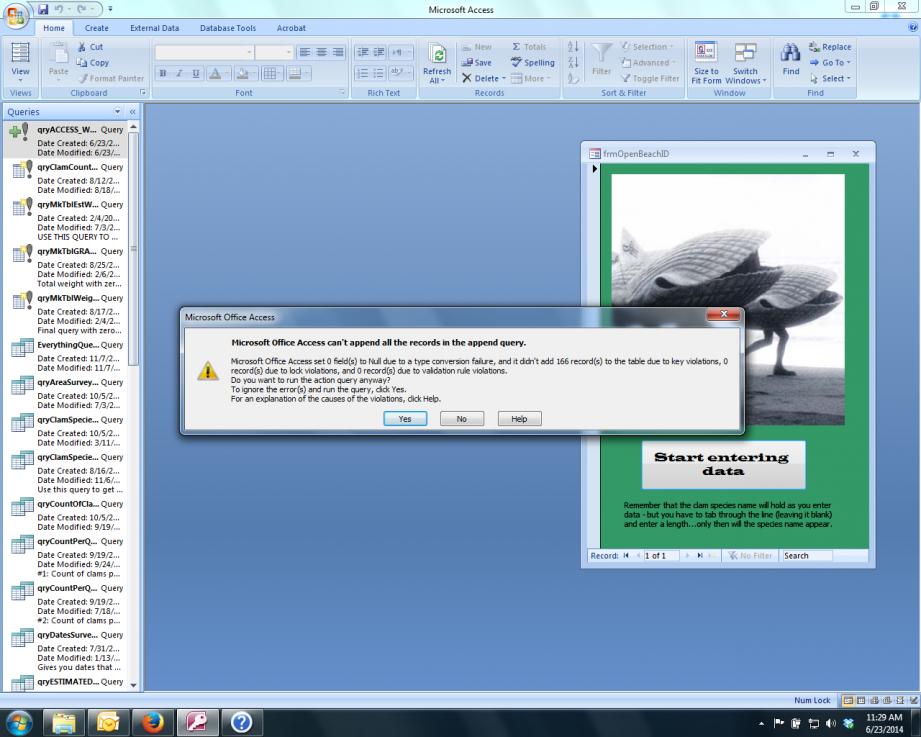Open the Home ribbon tab
The image size is (921, 737).
click(53, 28)
